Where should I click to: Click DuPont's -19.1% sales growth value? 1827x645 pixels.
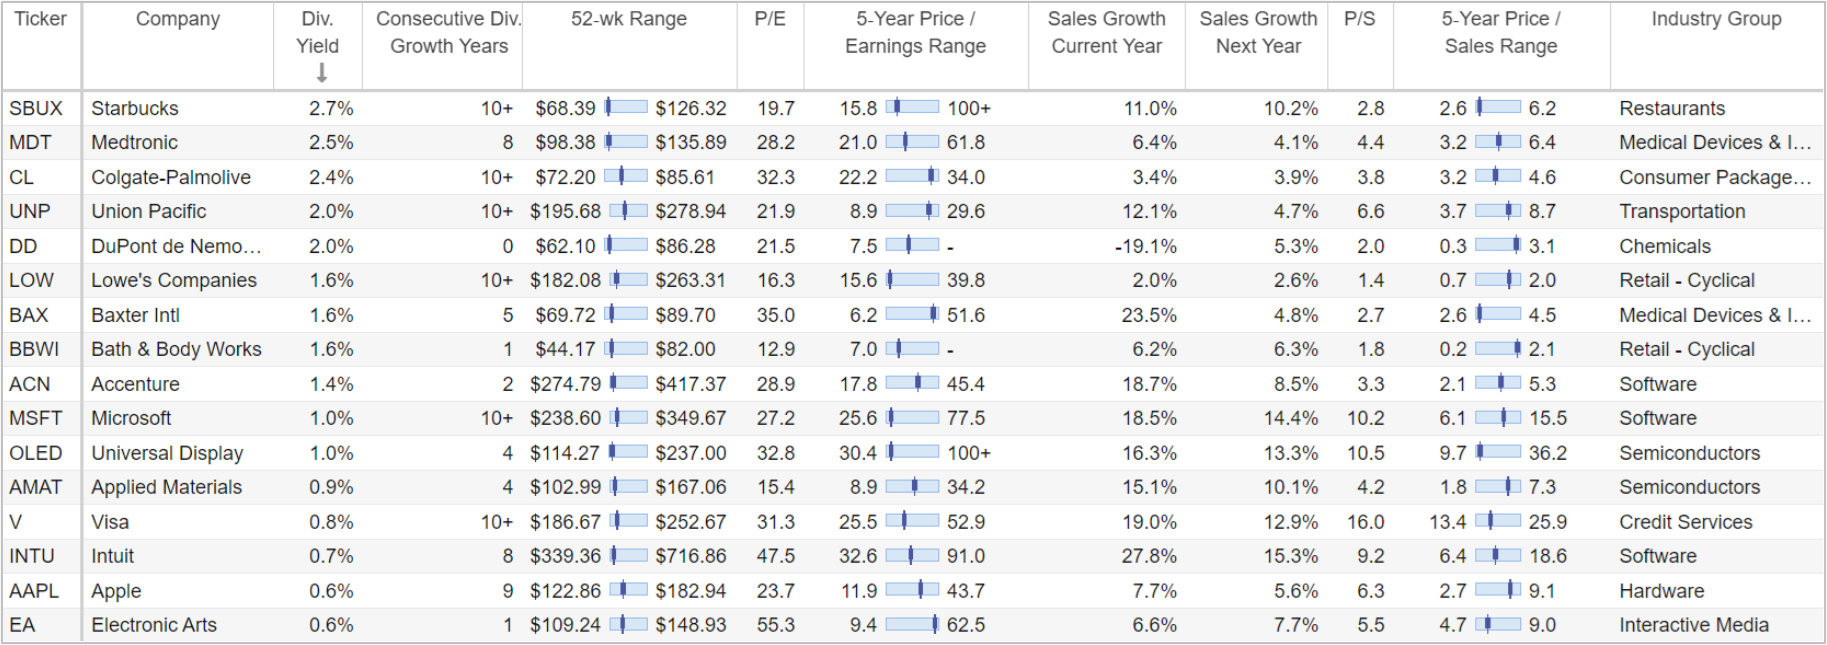click(x=1146, y=246)
